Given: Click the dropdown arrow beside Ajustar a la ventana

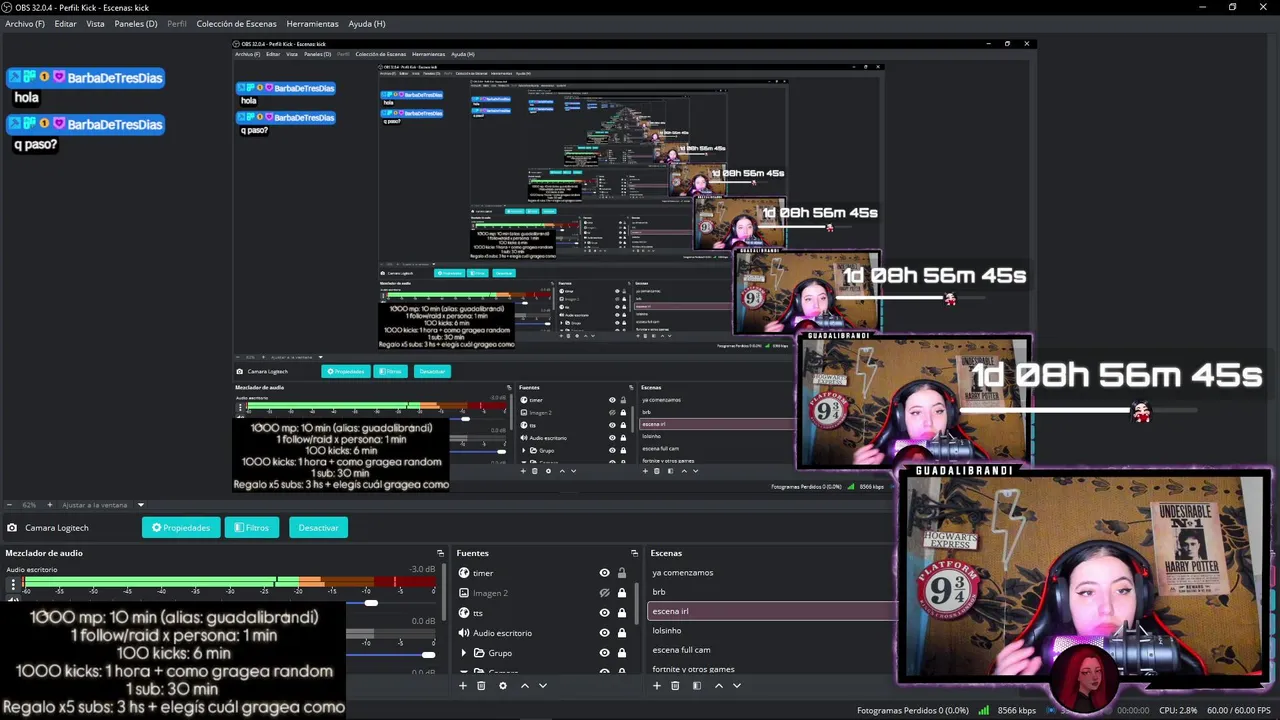Looking at the screenshot, I should pos(140,505).
